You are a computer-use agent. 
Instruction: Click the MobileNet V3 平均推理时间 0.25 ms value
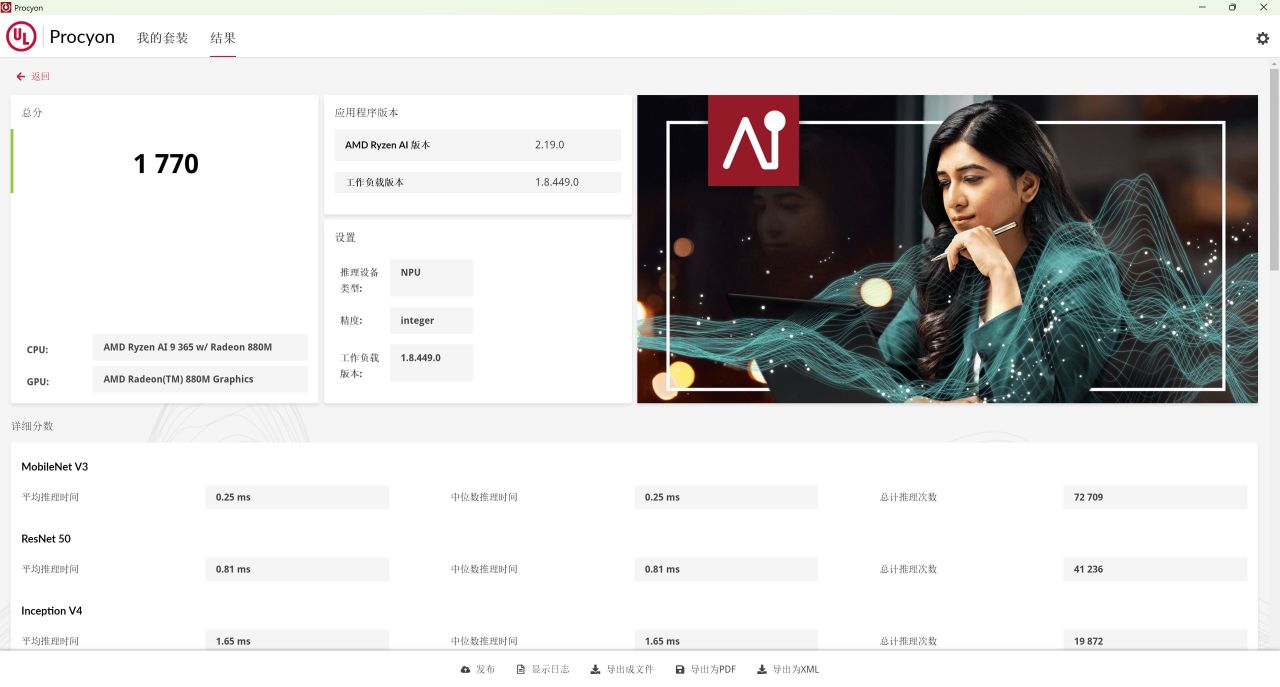click(297, 497)
